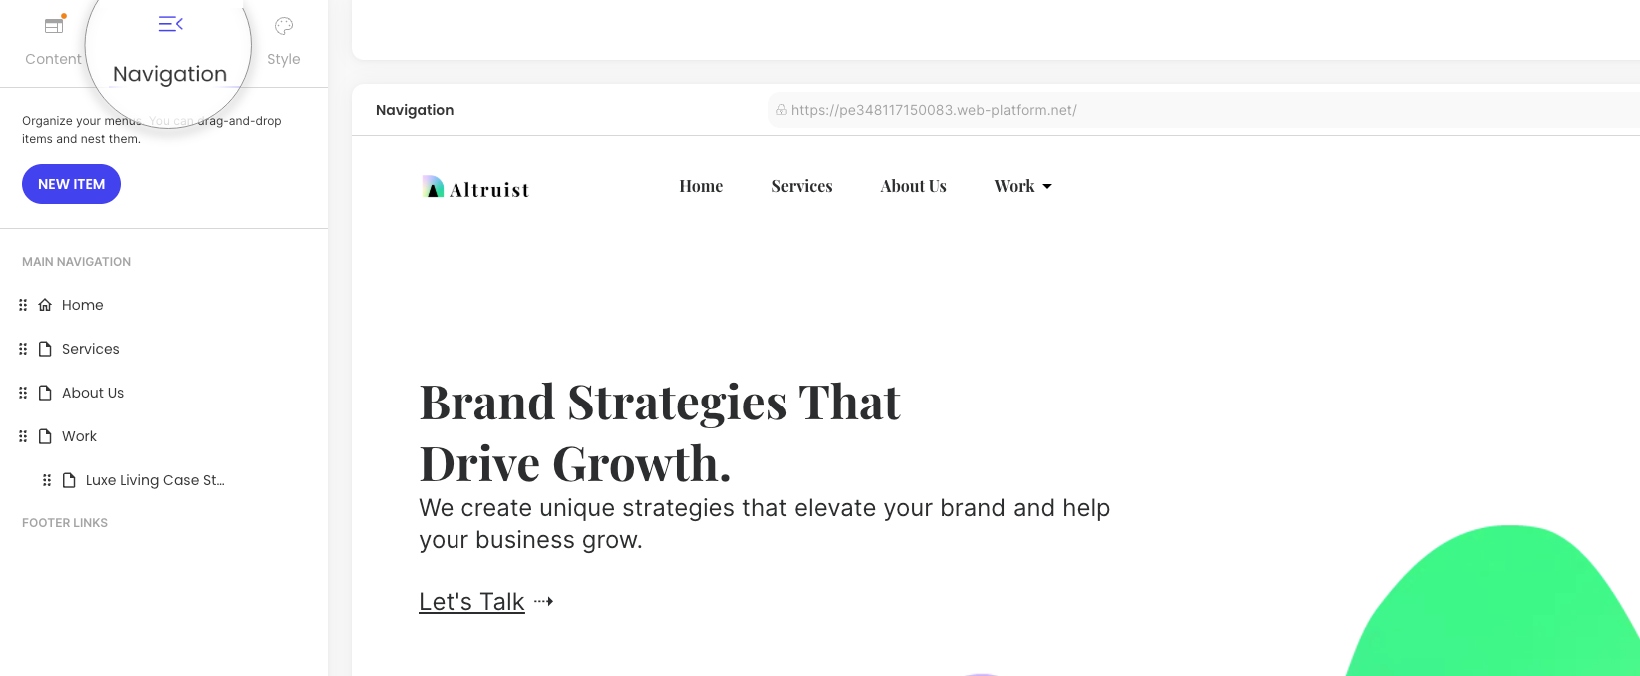Click the About Us page icon
Screen dimensions: 1640x676
click(45, 393)
